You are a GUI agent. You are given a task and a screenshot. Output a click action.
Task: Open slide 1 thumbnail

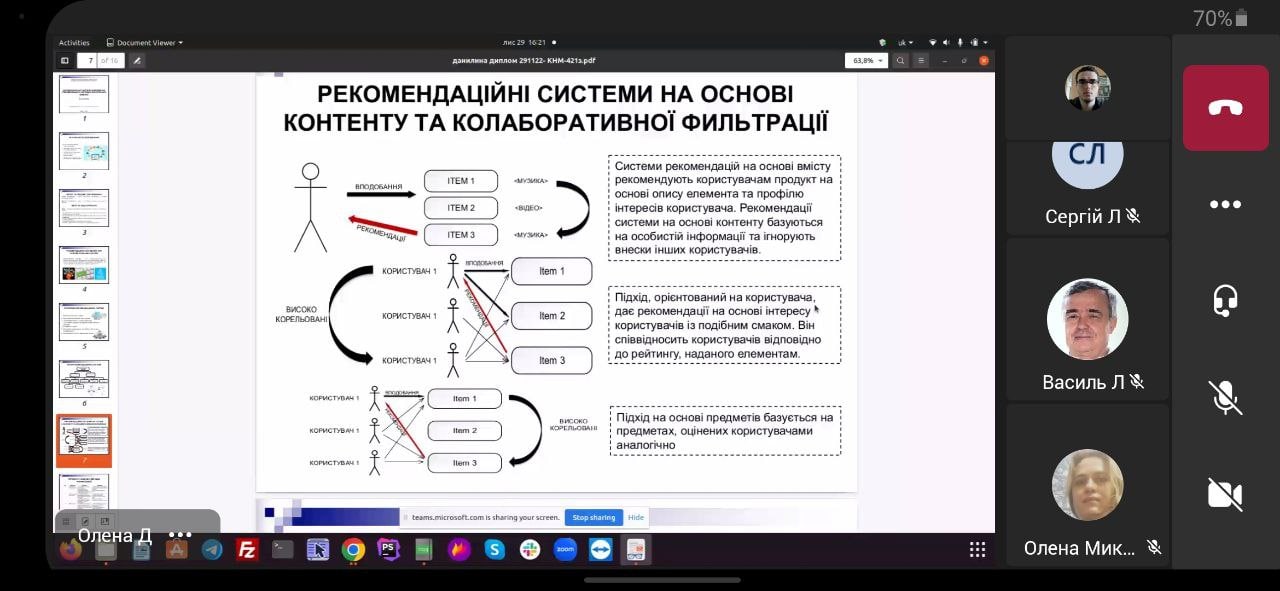[x=84, y=93]
